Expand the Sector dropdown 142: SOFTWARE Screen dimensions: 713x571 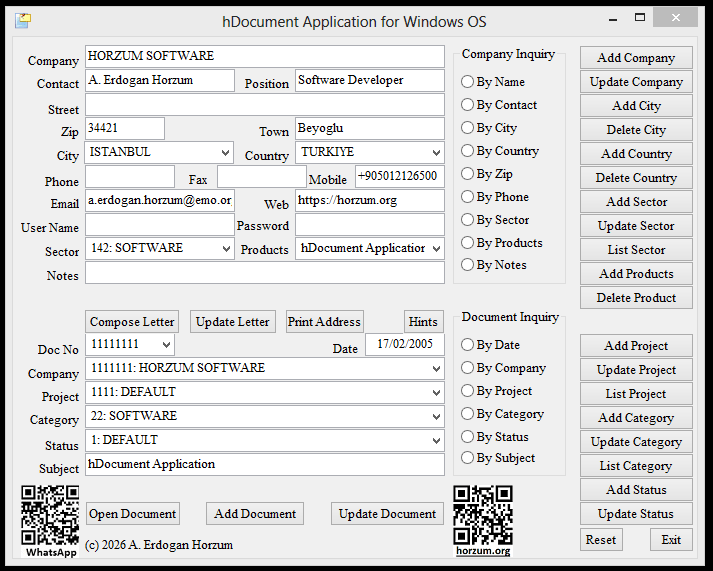[x=224, y=249]
